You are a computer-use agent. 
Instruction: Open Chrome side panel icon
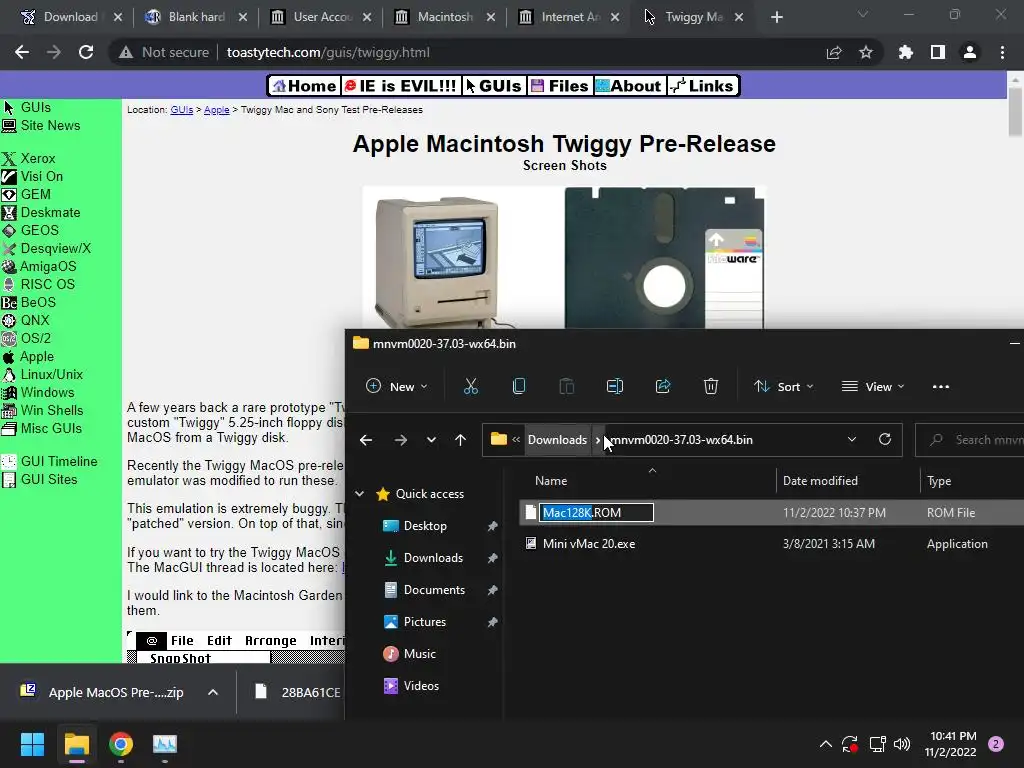point(938,52)
